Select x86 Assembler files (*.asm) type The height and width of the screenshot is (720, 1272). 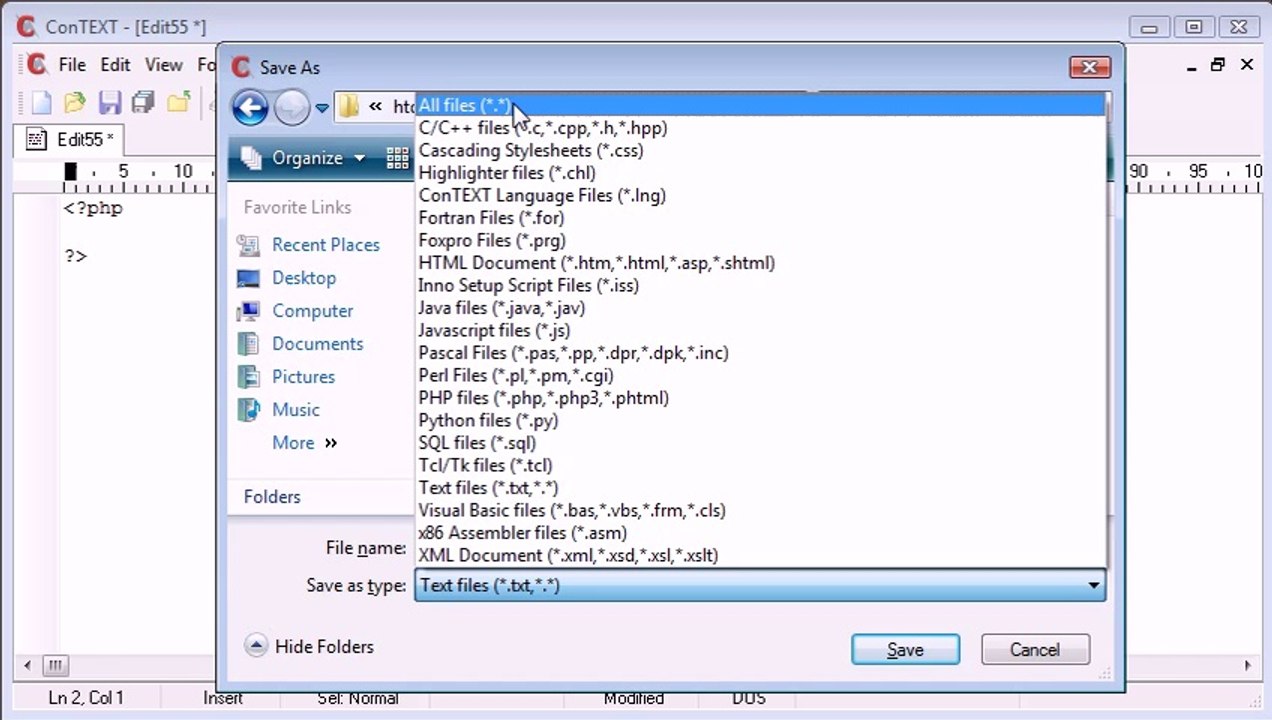pos(761,533)
